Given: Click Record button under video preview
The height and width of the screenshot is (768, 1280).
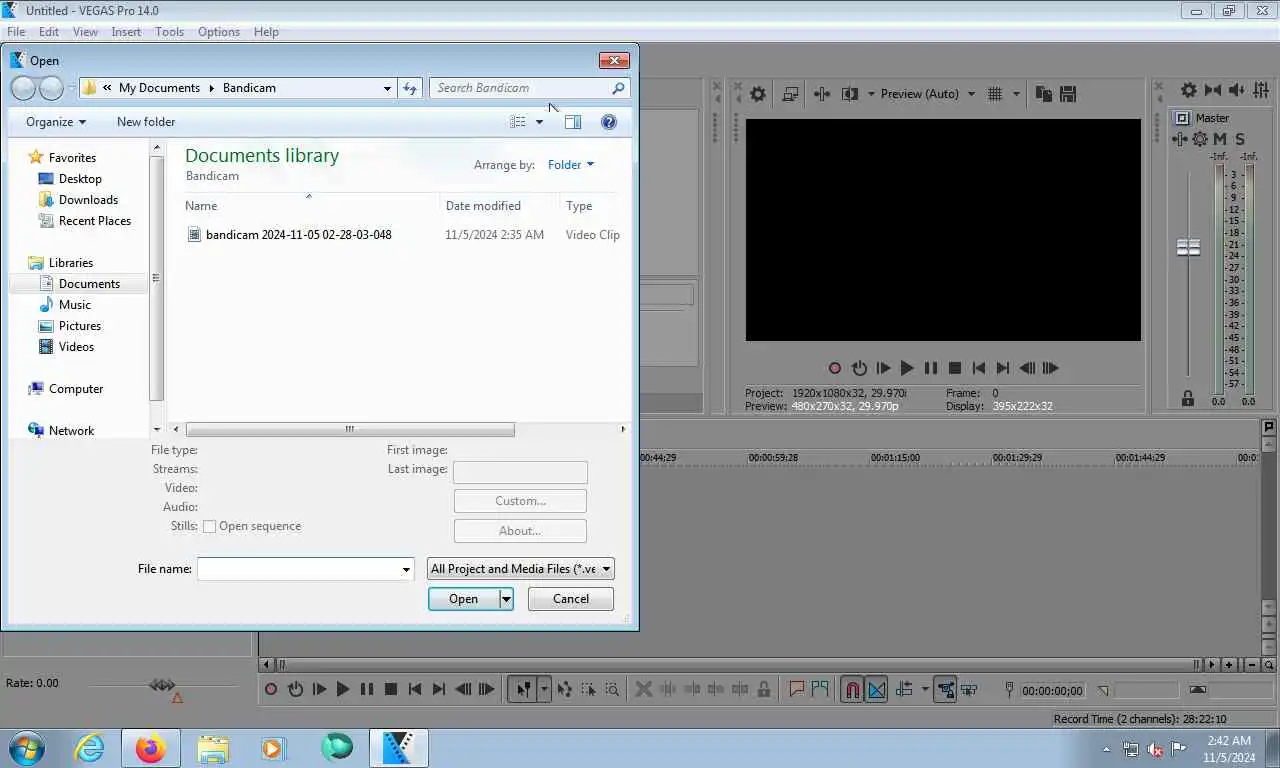Looking at the screenshot, I should (x=835, y=368).
